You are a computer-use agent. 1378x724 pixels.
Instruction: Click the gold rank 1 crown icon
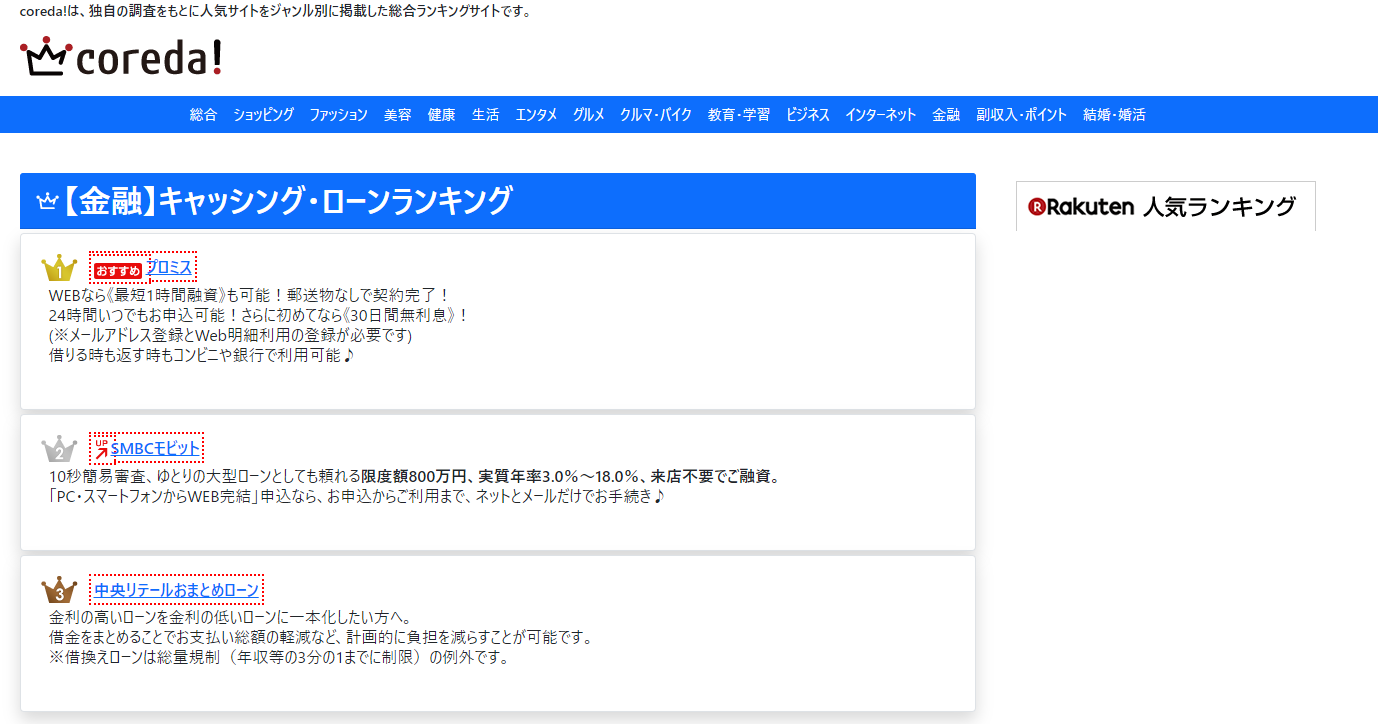tap(59, 268)
